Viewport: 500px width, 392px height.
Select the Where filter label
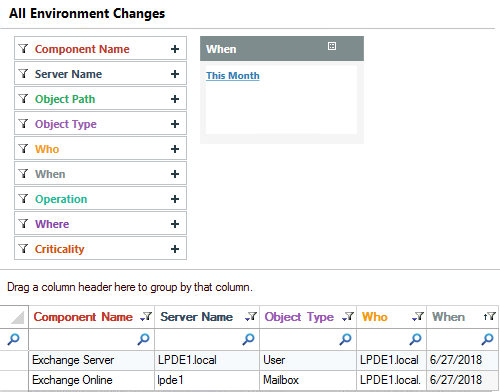52,224
